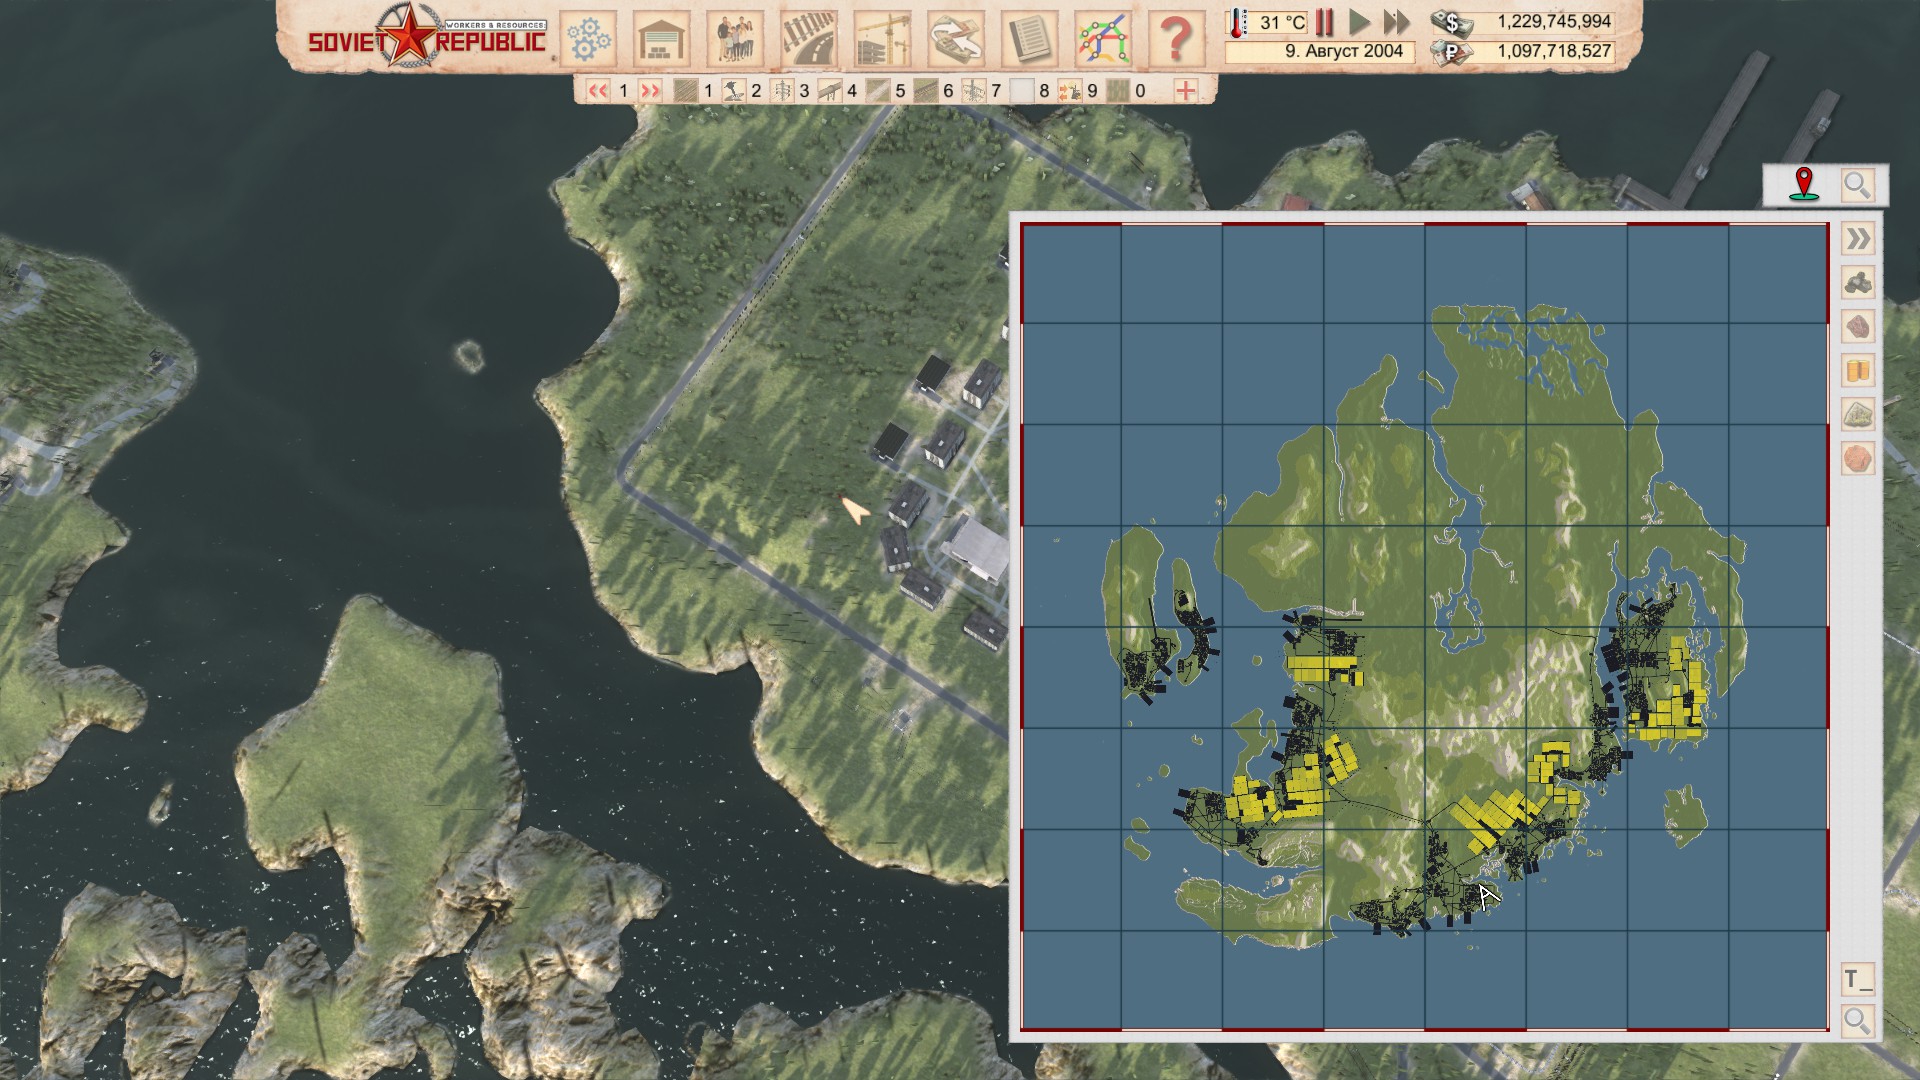Open the roads and railways construction menu

coord(809,39)
